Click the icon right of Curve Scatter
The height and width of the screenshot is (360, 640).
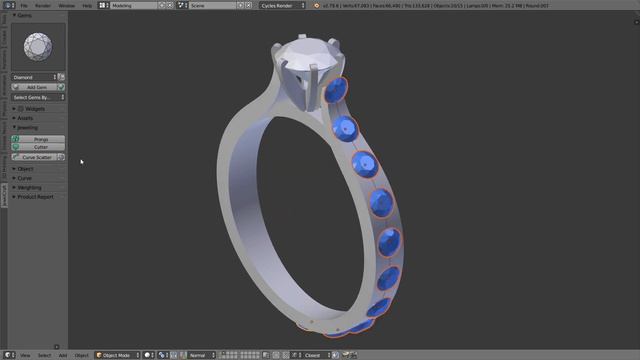click(61, 157)
